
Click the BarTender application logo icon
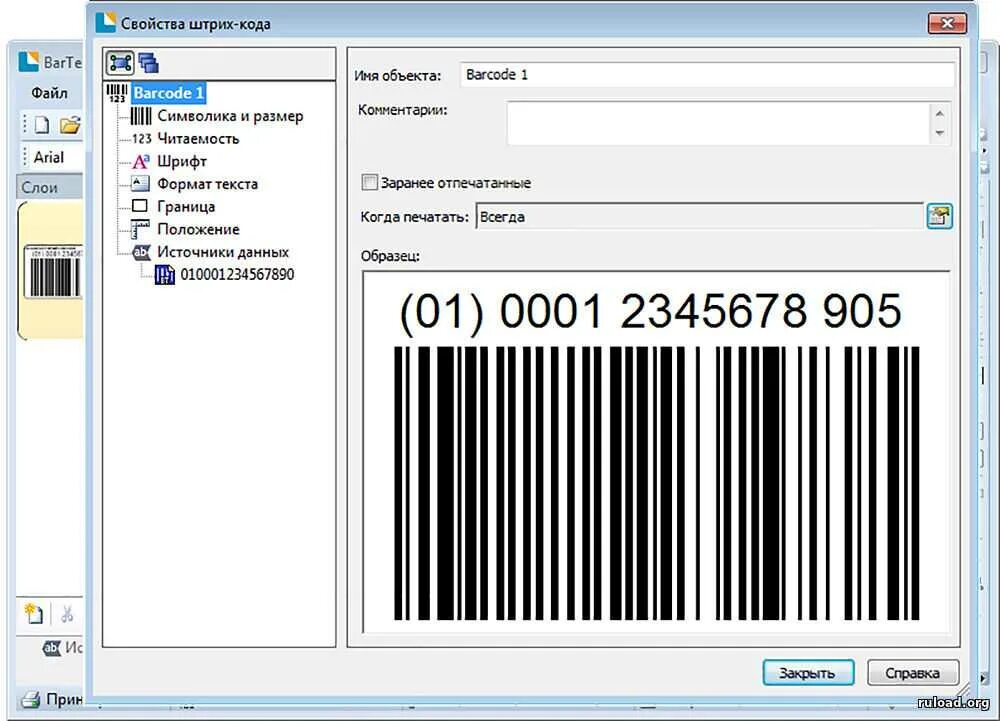coord(29,62)
